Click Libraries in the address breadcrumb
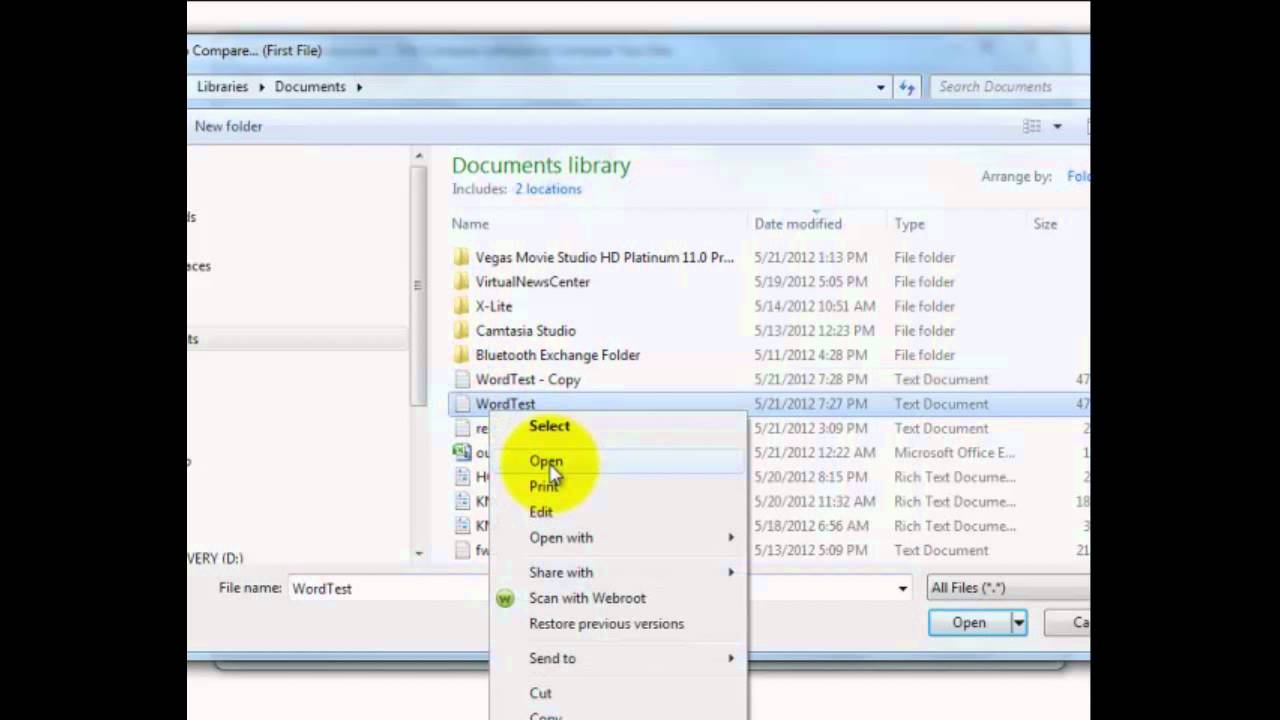Viewport: 1280px width, 720px height. click(222, 87)
